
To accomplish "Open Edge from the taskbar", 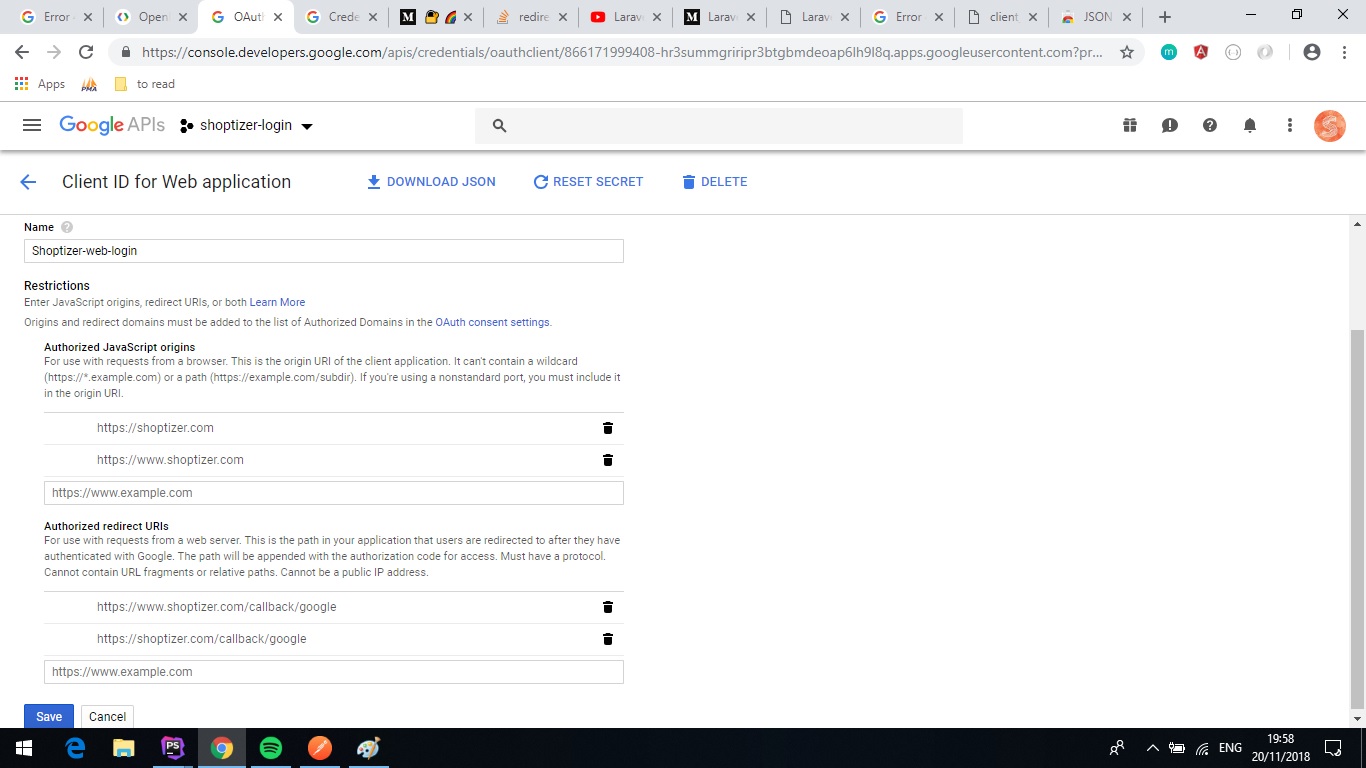I will [75, 748].
